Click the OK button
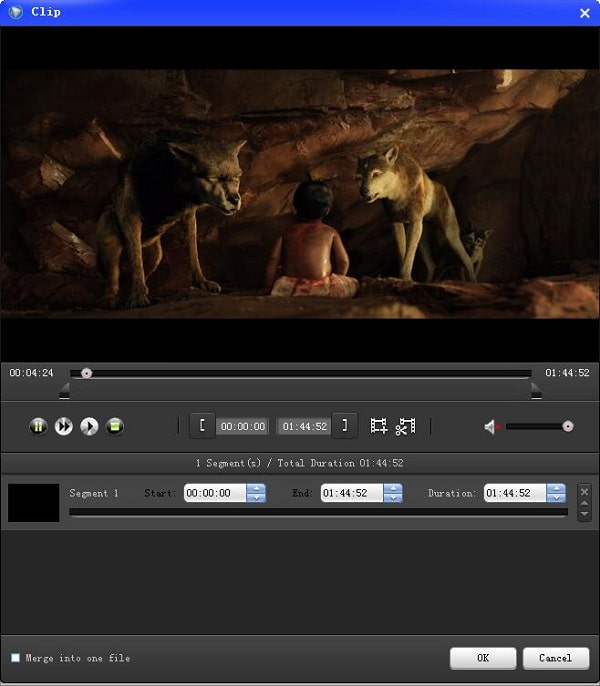 point(483,658)
